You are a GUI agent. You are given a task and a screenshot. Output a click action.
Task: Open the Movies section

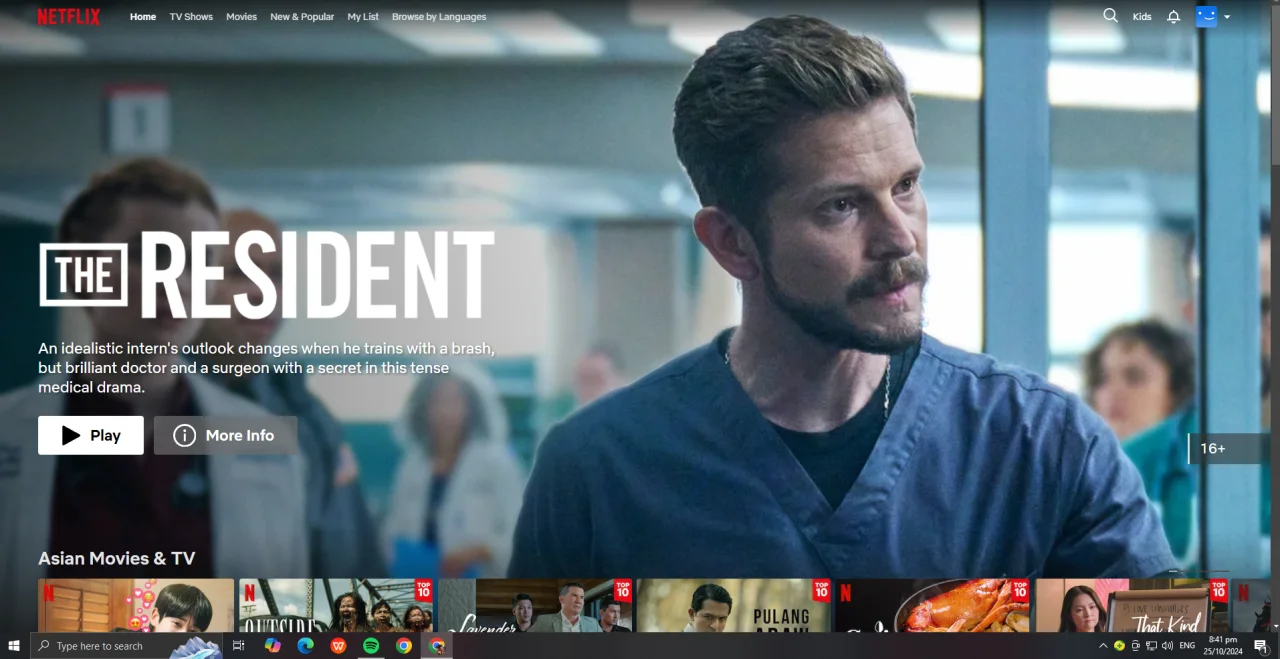[x=241, y=17]
